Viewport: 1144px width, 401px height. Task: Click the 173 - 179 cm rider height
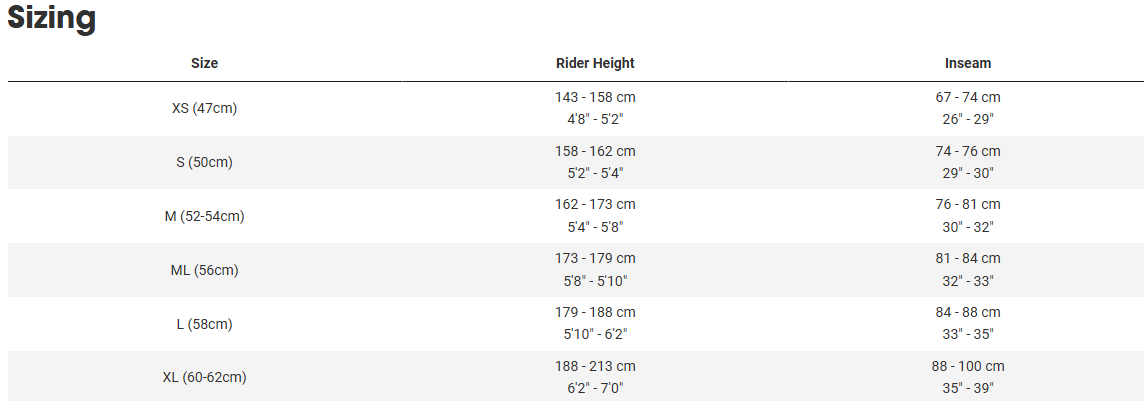pyautogui.click(x=595, y=258)
